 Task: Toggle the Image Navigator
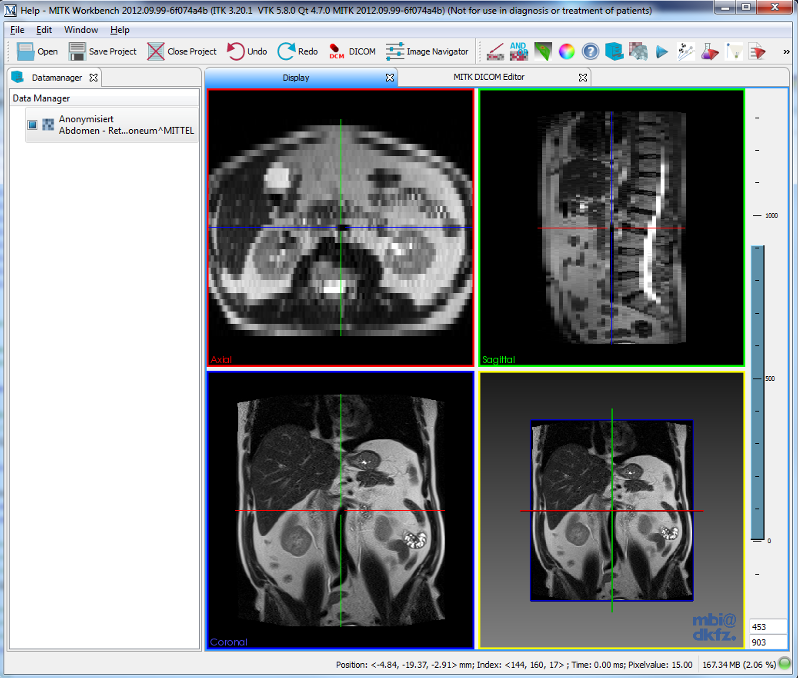point(426,51)
